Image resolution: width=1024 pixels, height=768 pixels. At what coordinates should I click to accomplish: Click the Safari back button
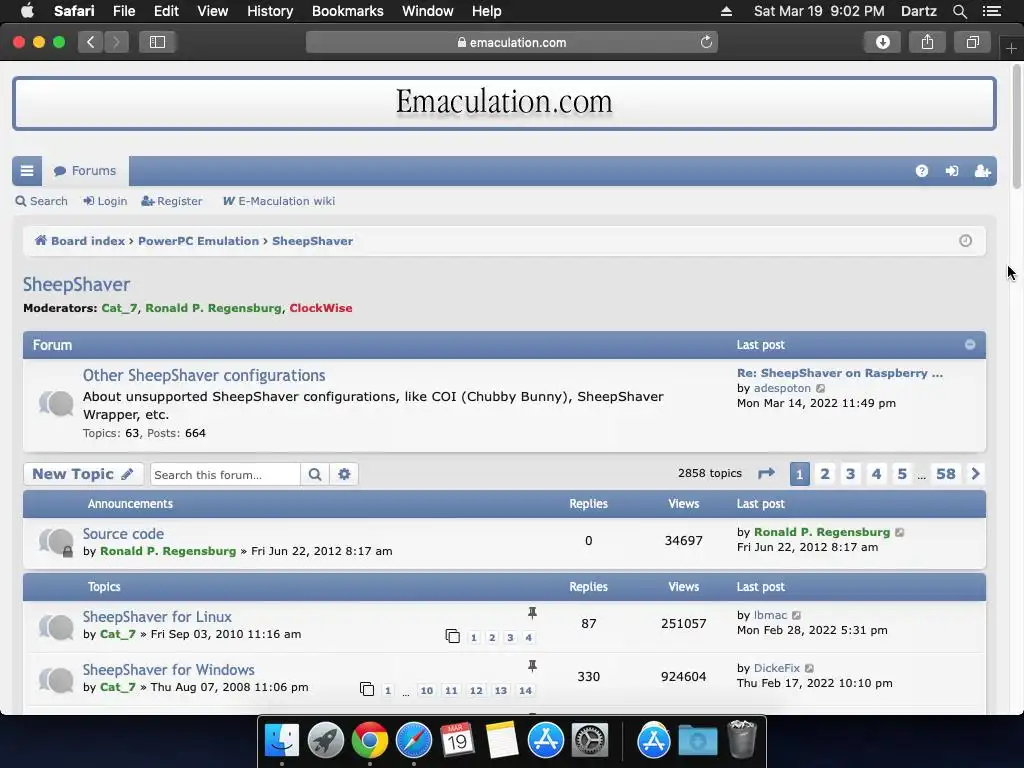point(91,42)
